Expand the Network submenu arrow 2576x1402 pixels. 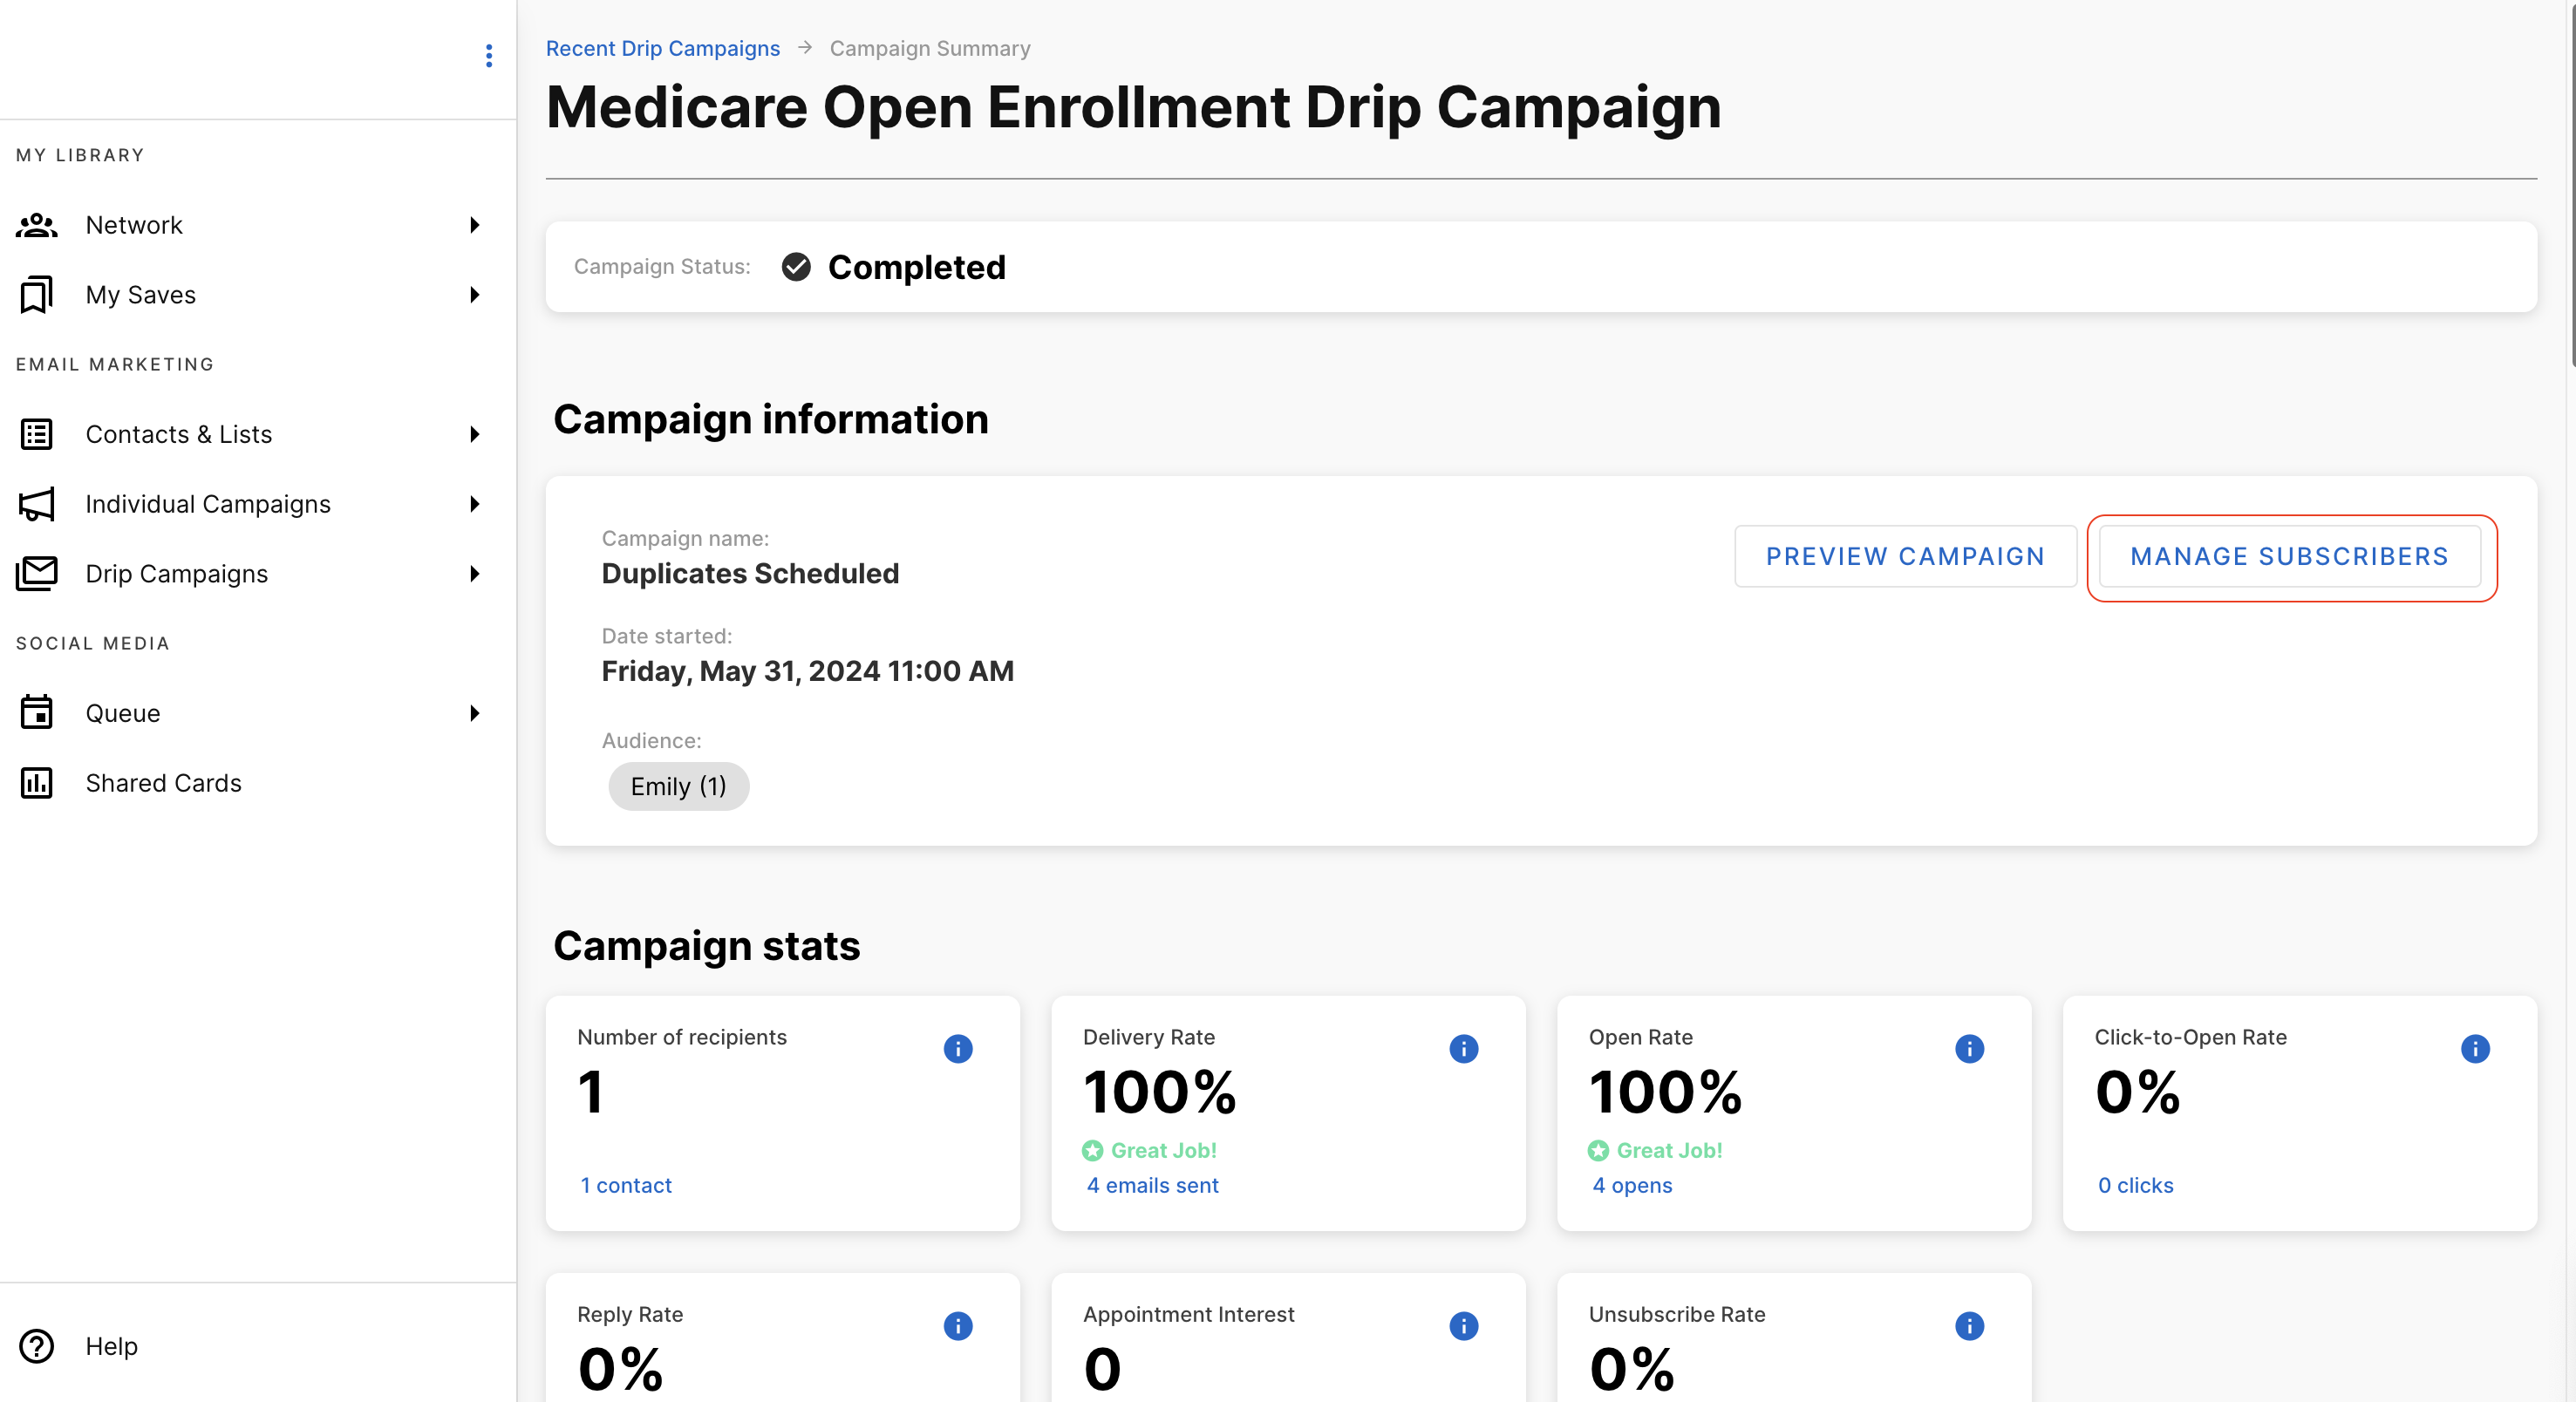pyautogui.click(x=475, y=225)
